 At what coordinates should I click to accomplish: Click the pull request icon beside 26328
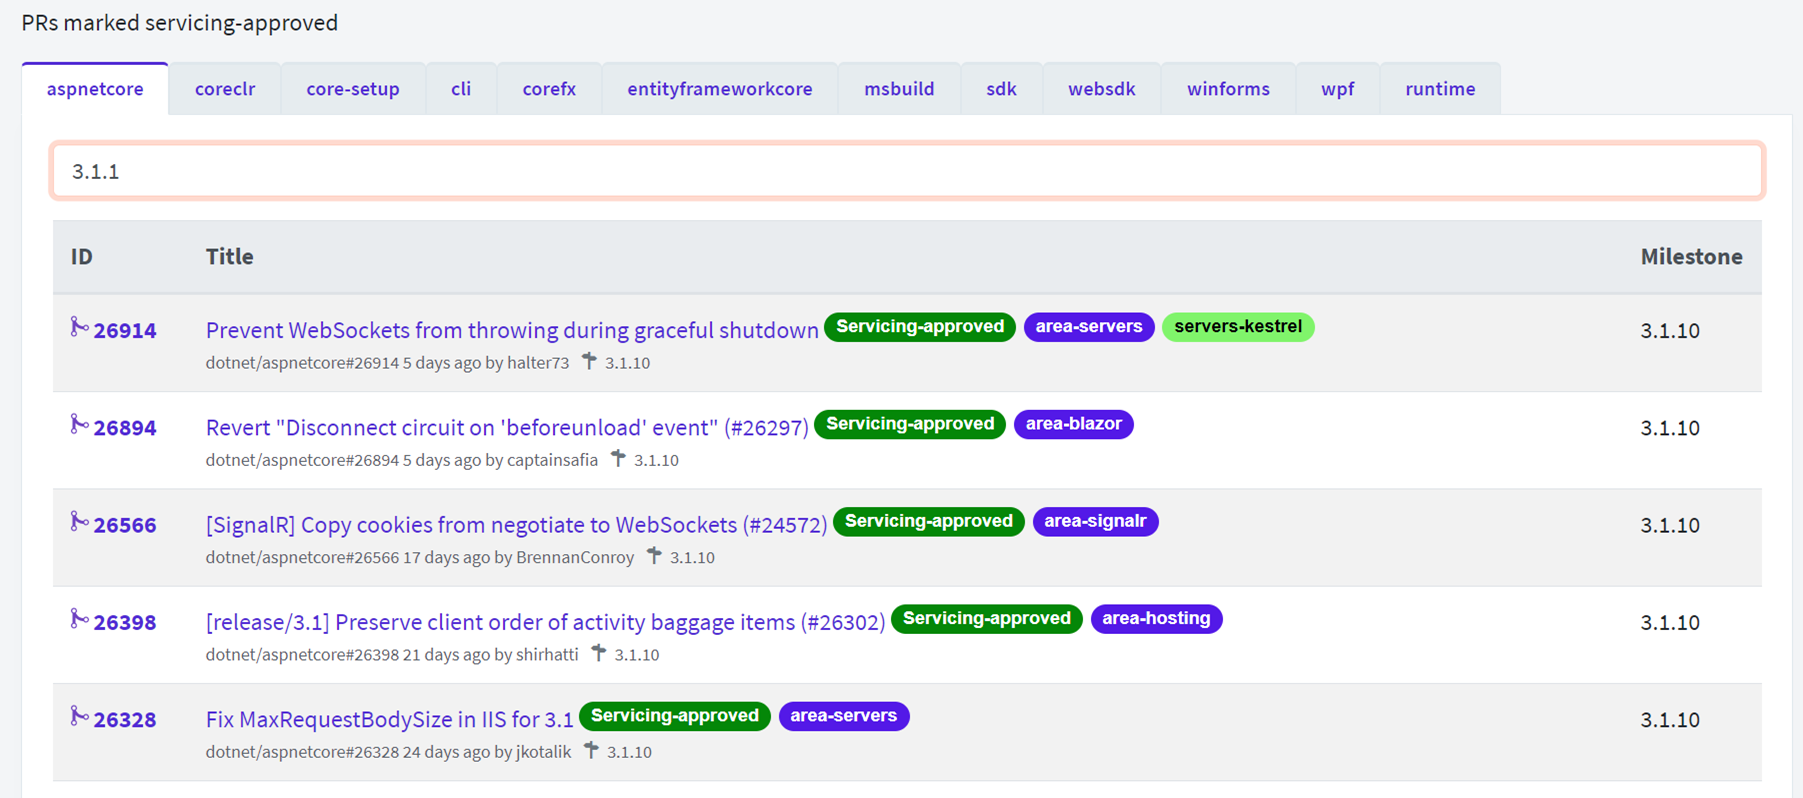[x=79, y=716]
